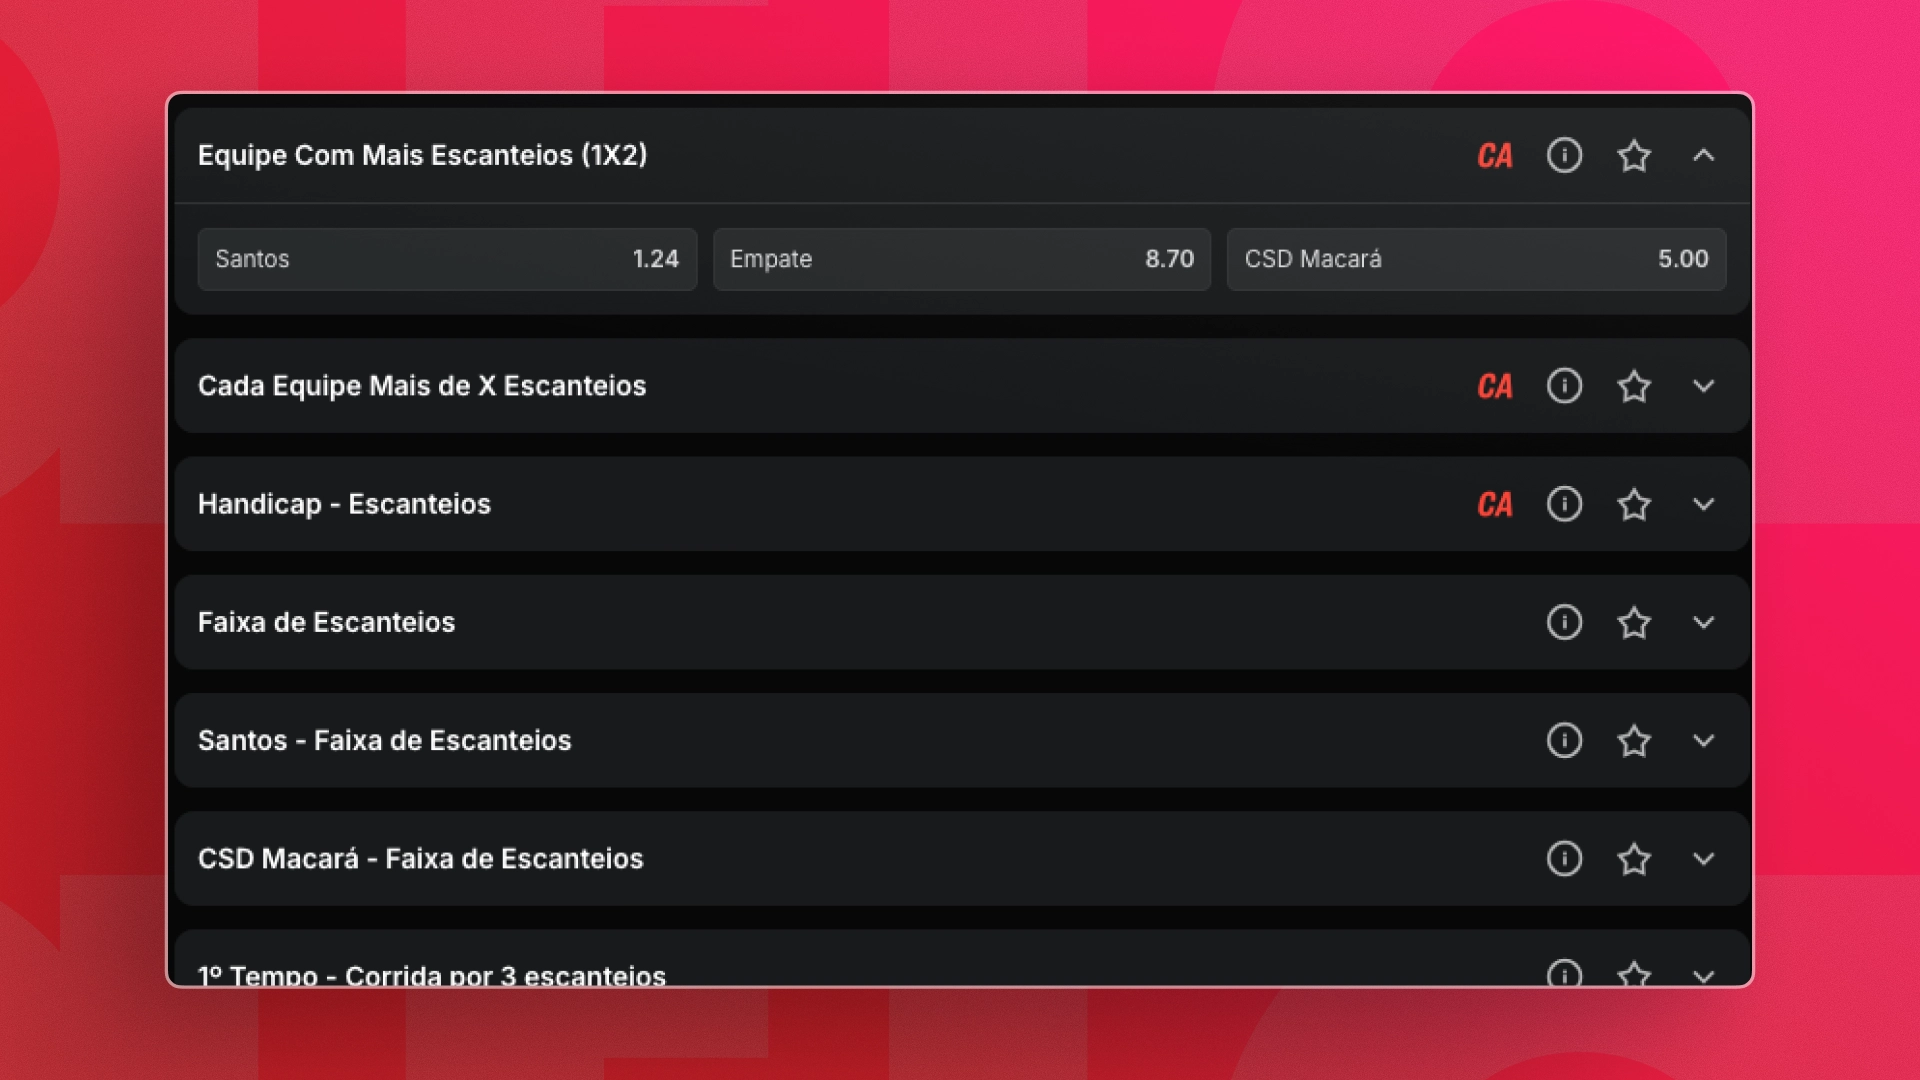Show info for Cada Equipe Mais de X Escanteios
1920x1080 pixels.
[x=1564, y=385]
